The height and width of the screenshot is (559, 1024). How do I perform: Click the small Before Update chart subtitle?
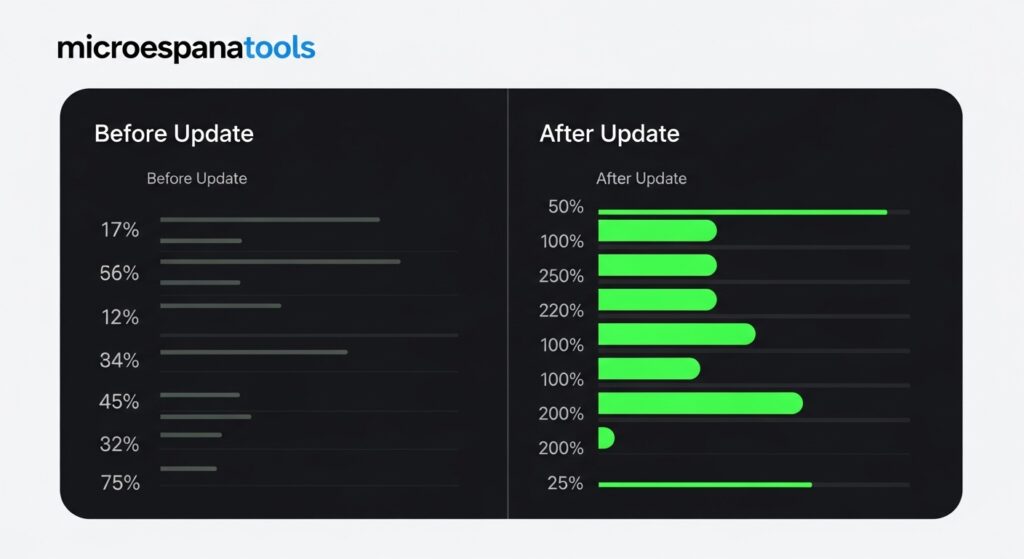pos(197,179)
